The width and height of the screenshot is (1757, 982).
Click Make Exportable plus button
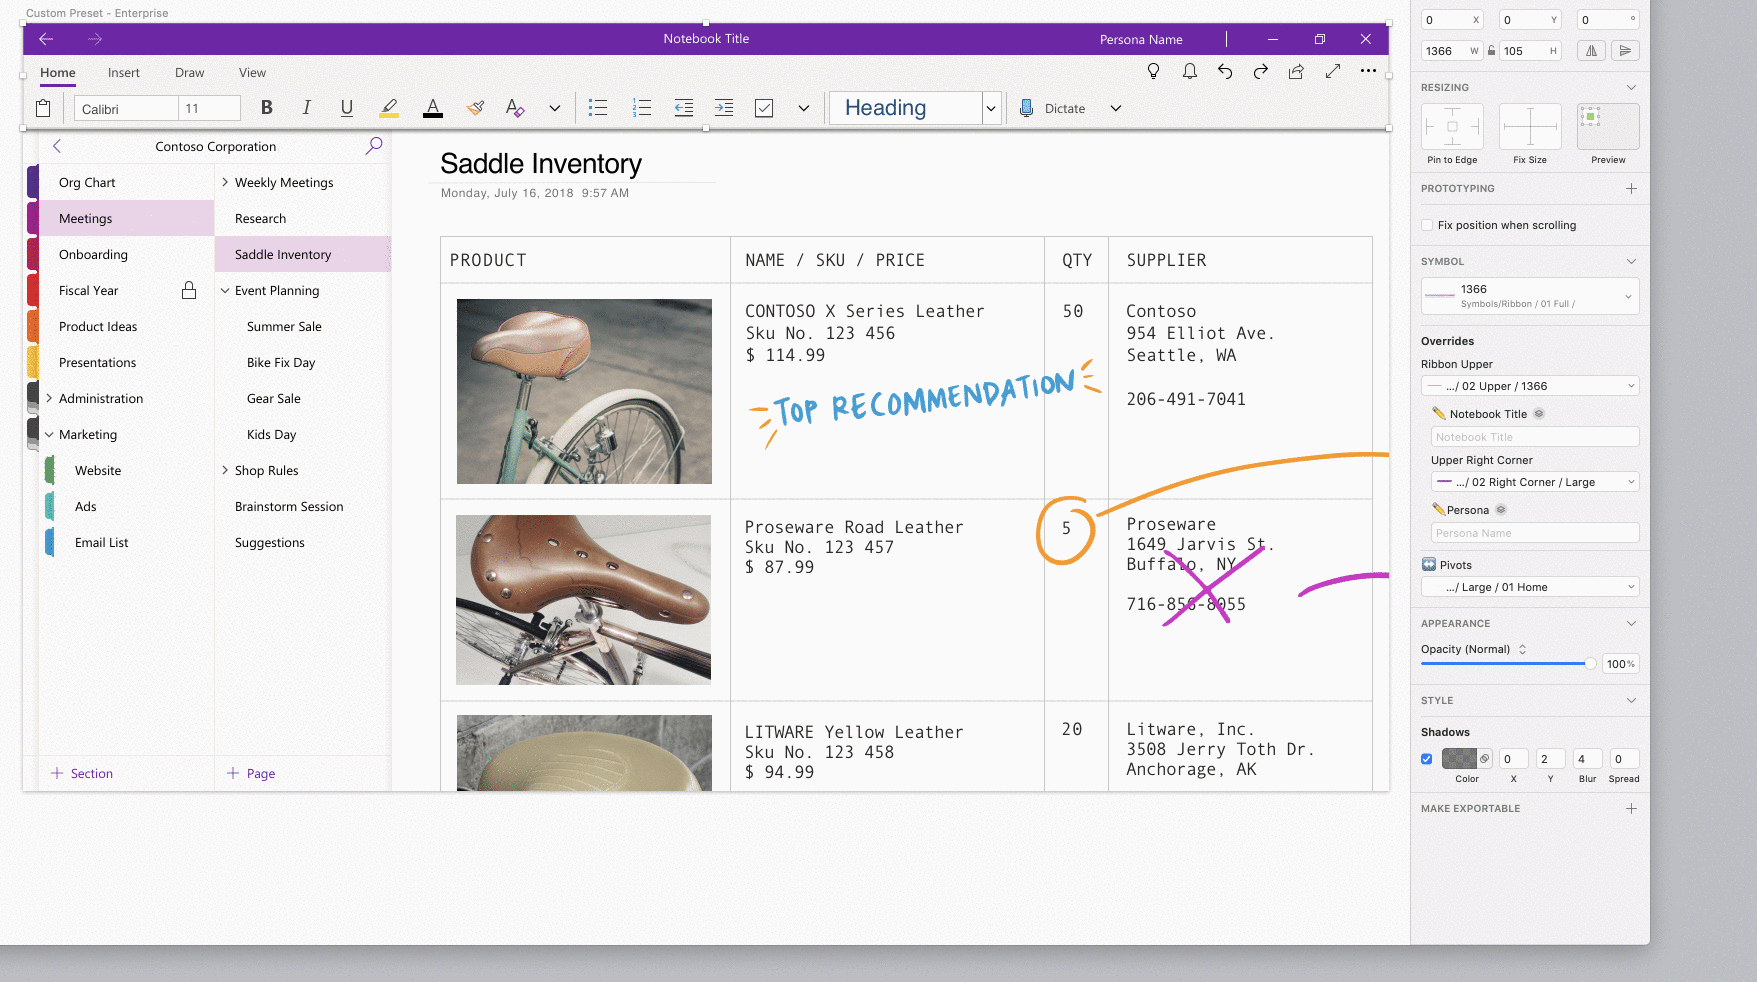click(x=1631, y=808)
